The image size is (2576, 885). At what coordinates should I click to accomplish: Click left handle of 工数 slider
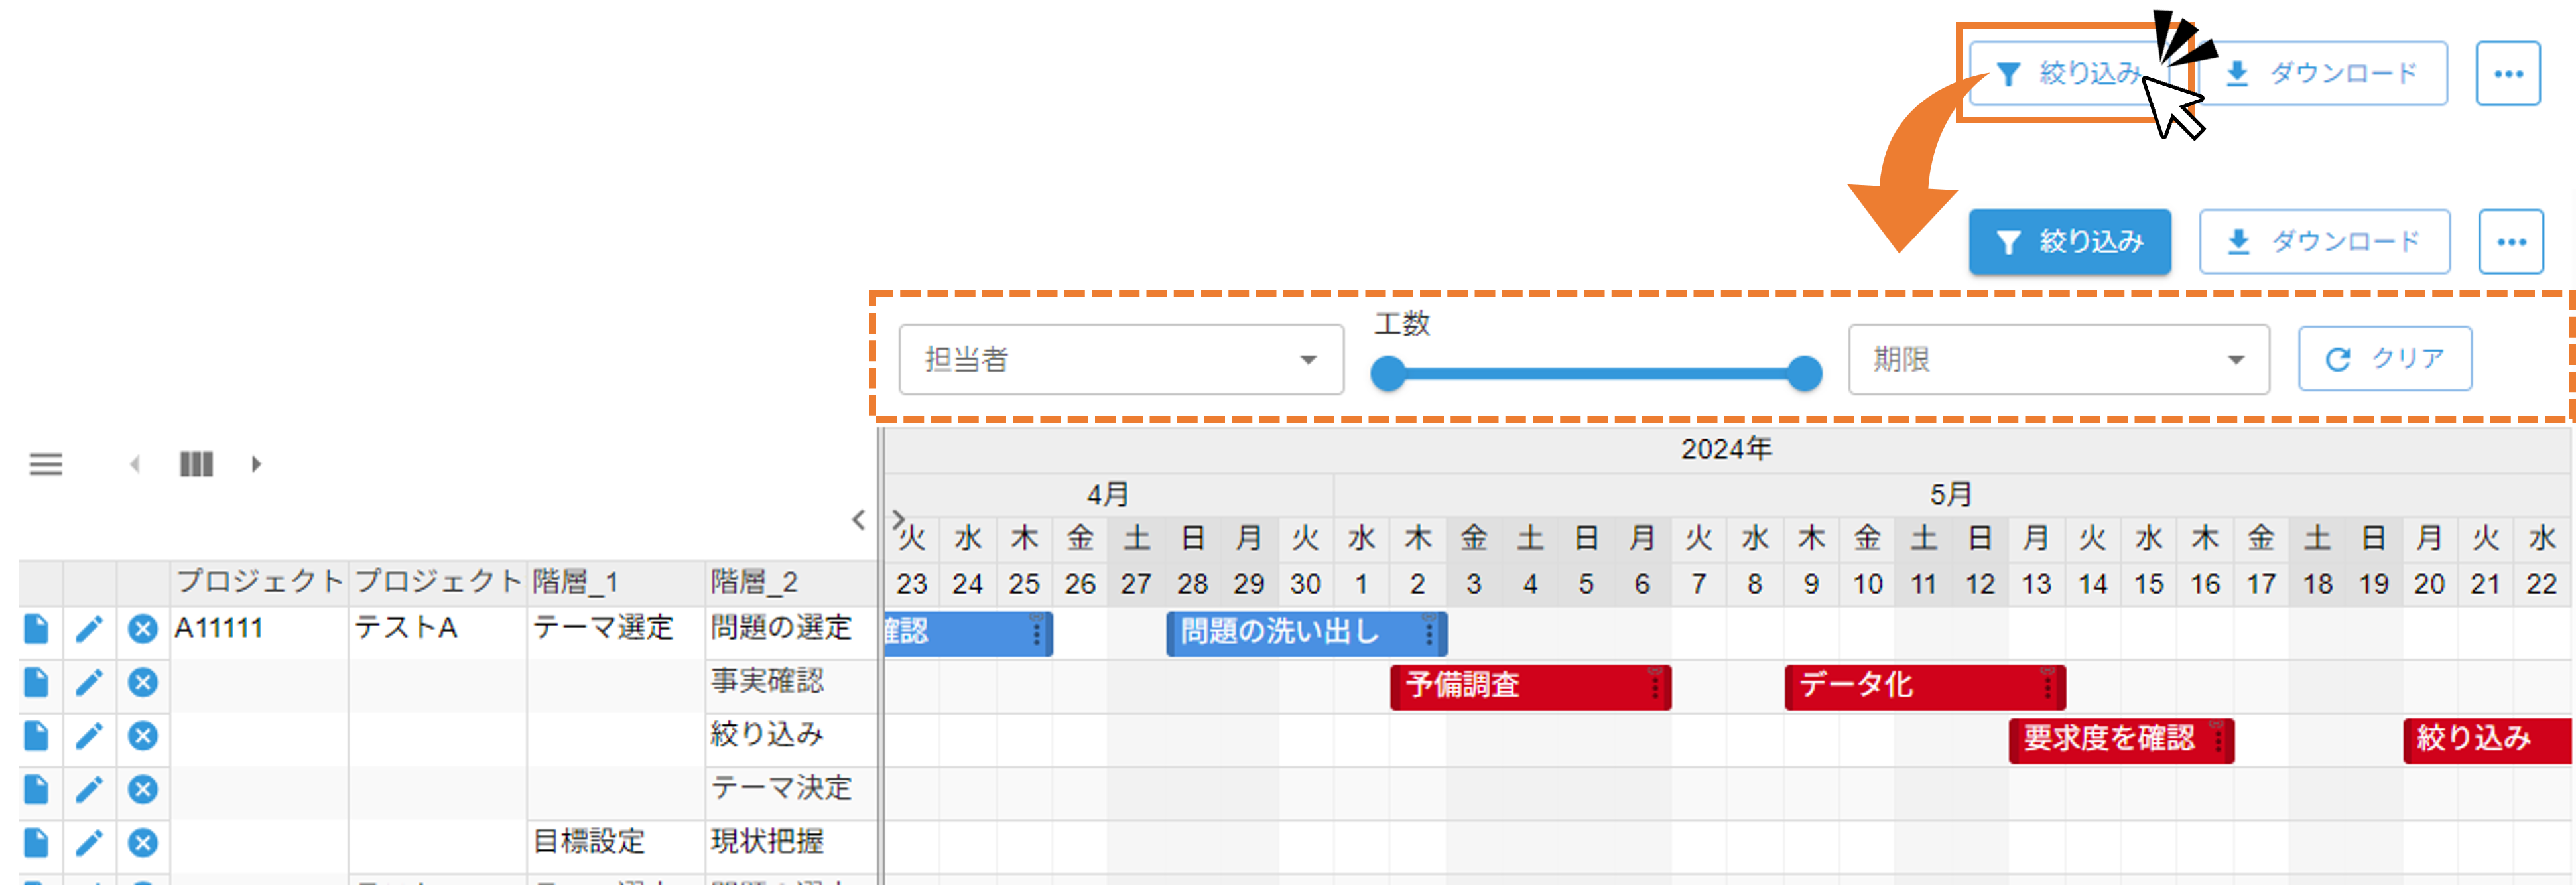coord(1388,374)
